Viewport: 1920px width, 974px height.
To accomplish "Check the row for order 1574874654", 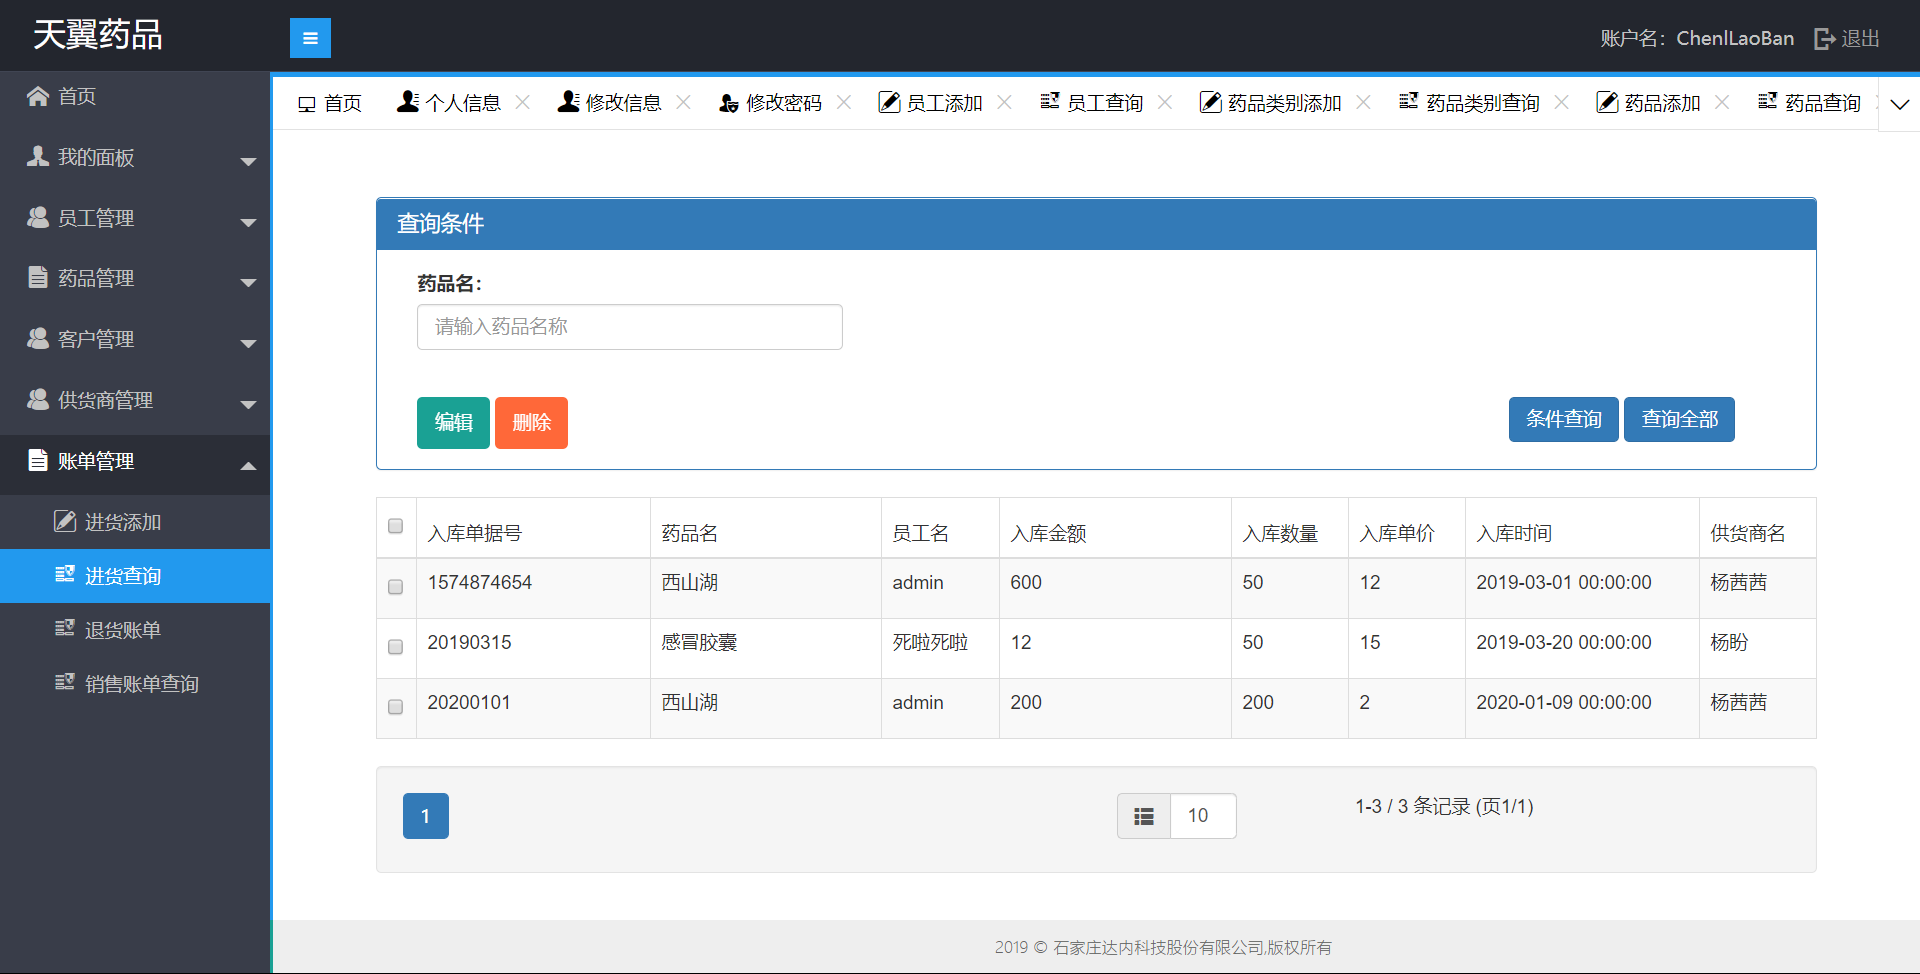I will (x=396, y=587).
